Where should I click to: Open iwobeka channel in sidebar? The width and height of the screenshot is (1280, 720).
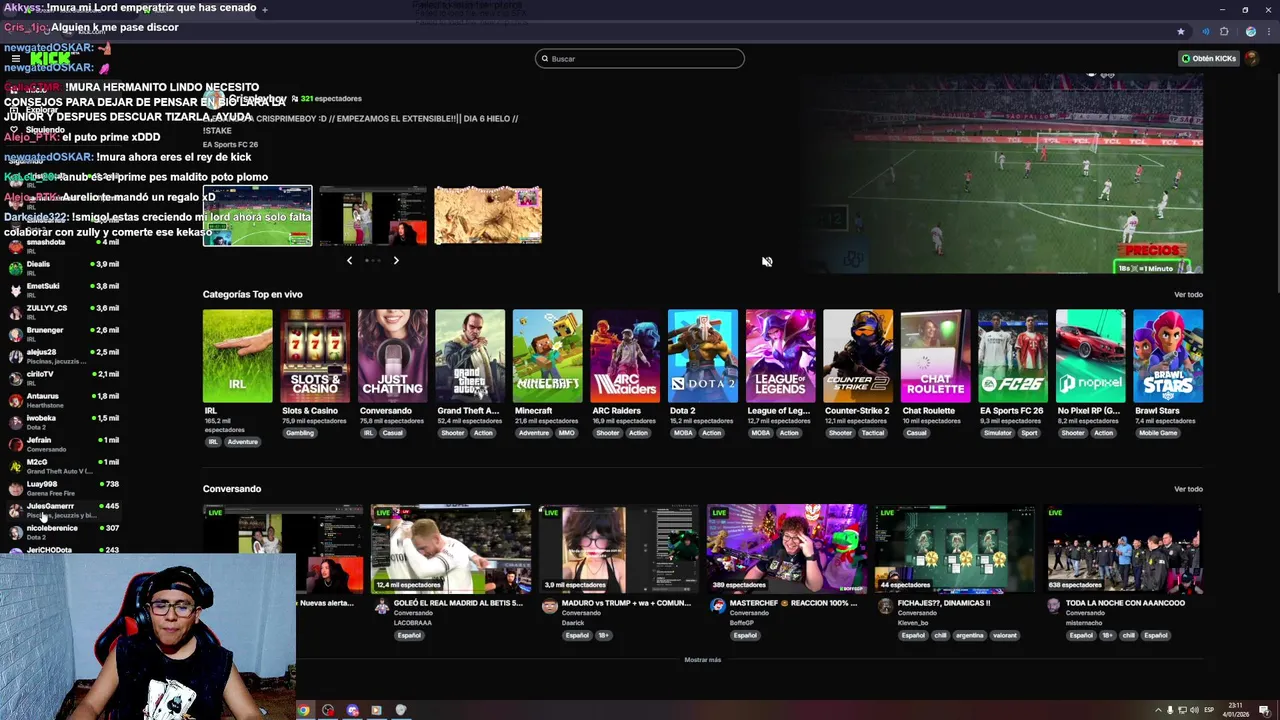coord(64,422)
